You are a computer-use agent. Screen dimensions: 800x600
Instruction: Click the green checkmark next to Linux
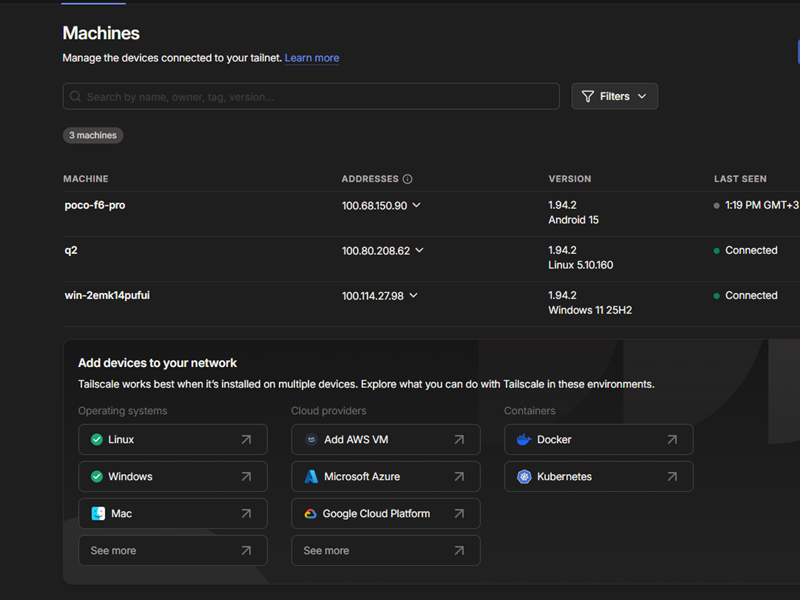(x=97, y=440)
